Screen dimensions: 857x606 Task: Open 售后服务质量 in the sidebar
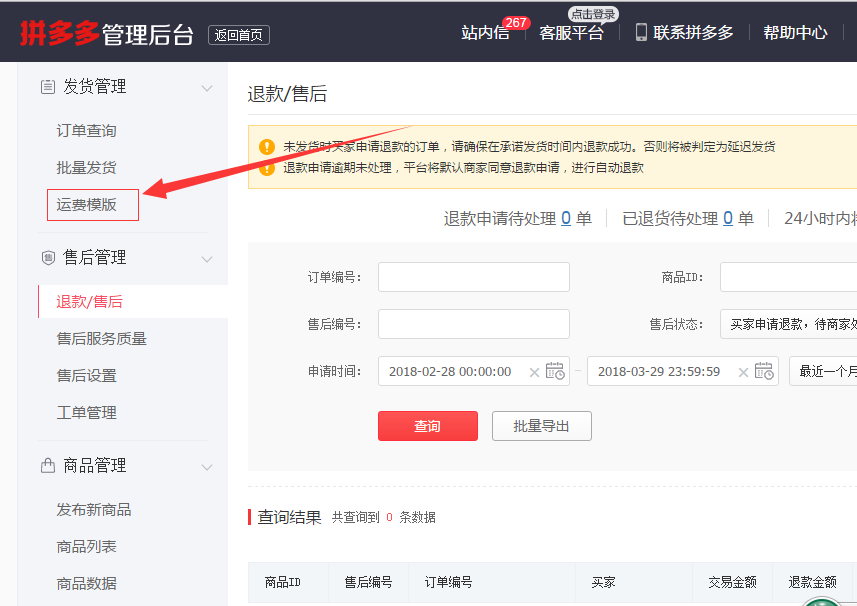102,339
